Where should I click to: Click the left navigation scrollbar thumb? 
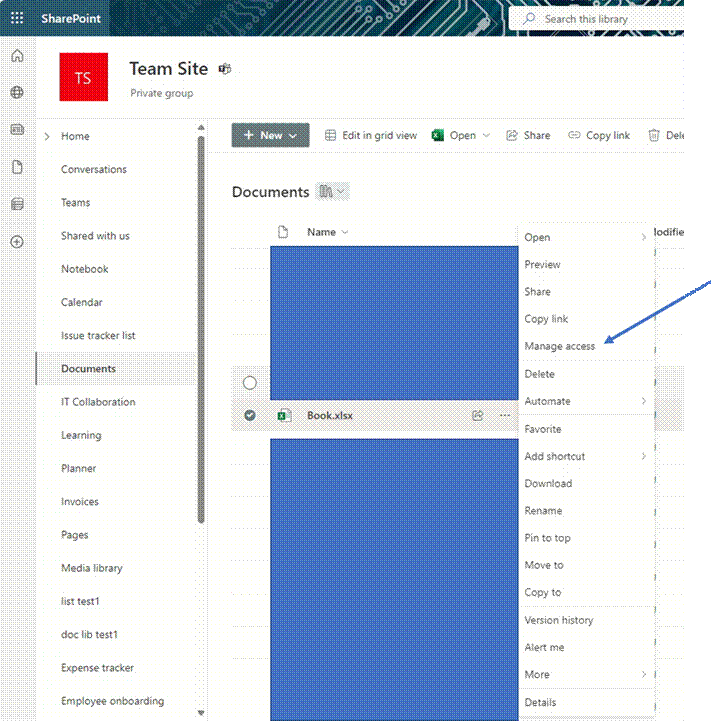201,329
